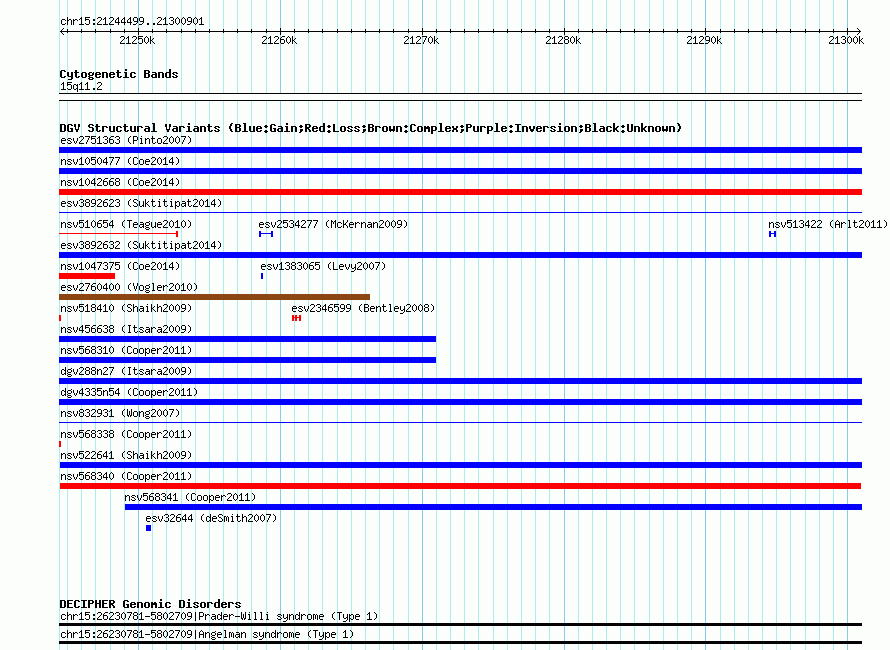Open the esv2346599 (Bentley2008) label

[363, 308]
